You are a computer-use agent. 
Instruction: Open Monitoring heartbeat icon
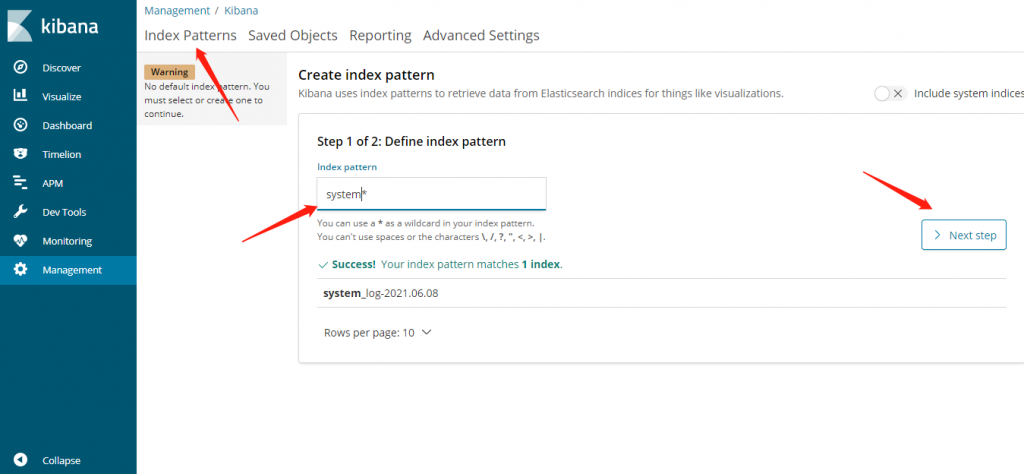click(x=20, y=241)
